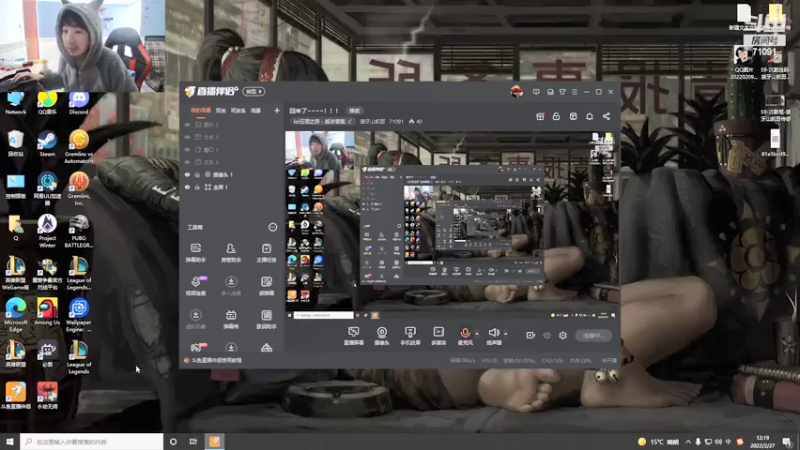The width and height of the screenshot is (800, 450).
Task: Expand the speaker device arrow
Action: pos(506,334)
